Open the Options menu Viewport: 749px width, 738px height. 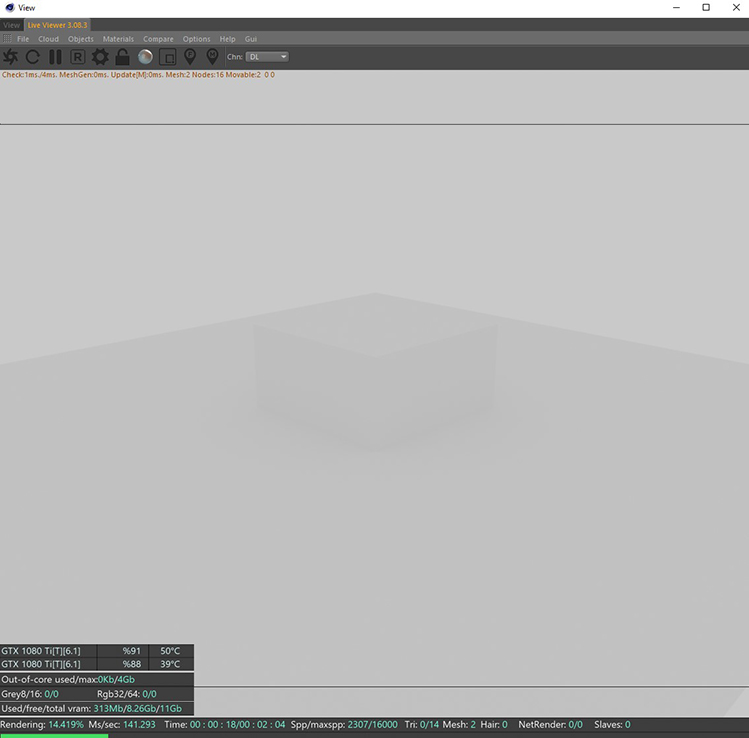(x=196, y=39)
